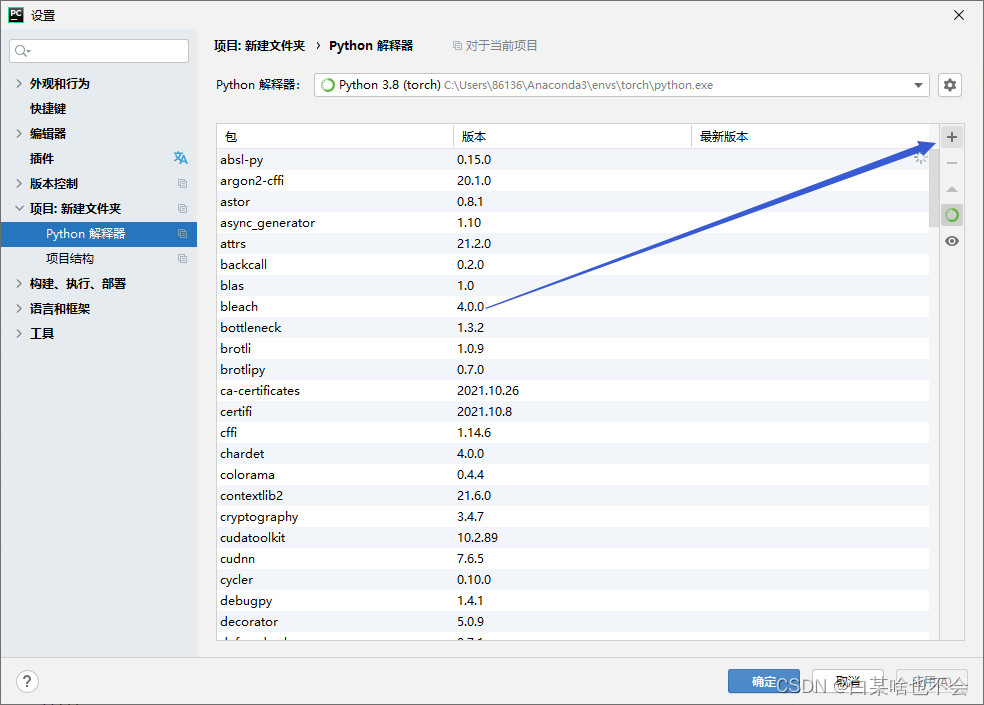Click the upgrade package arrow icon
This screenshot has width=984, height=705.
pos(951,188)
